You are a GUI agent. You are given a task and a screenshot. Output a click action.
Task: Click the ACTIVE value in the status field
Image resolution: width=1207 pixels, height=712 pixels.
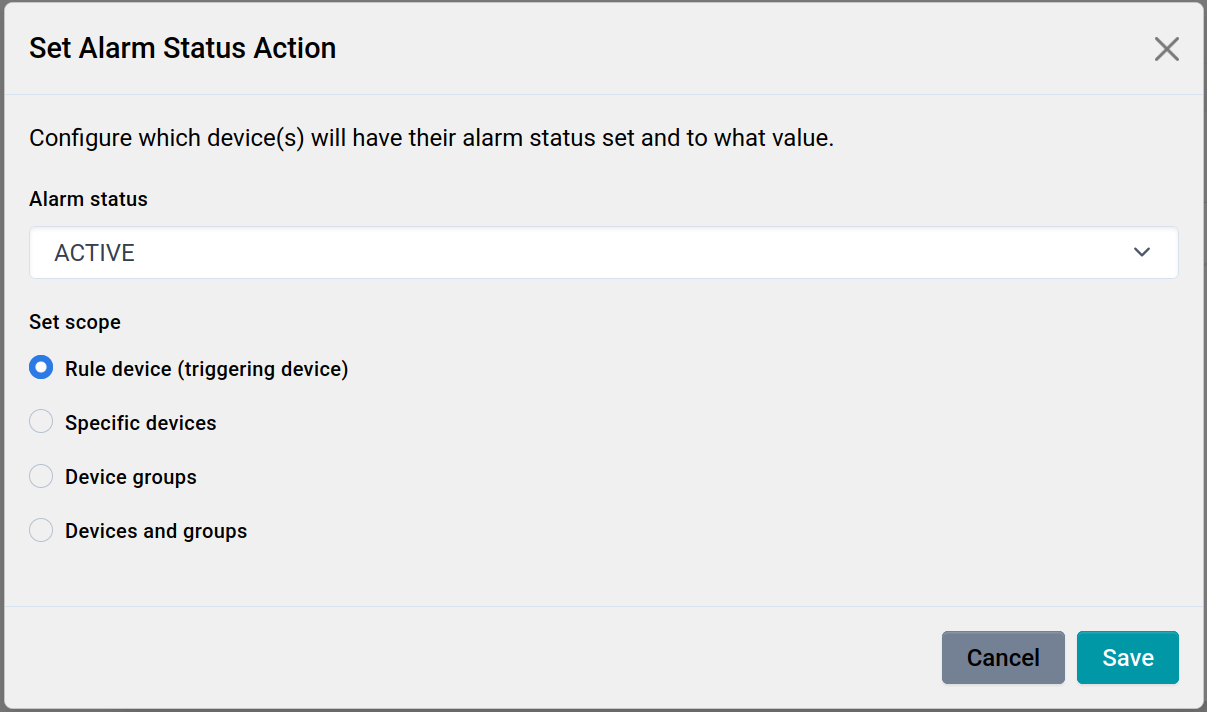pyautogui.click(x=95, y=253)
